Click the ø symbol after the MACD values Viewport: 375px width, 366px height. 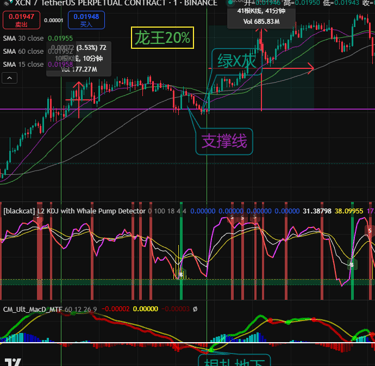(x=195, y=309)
